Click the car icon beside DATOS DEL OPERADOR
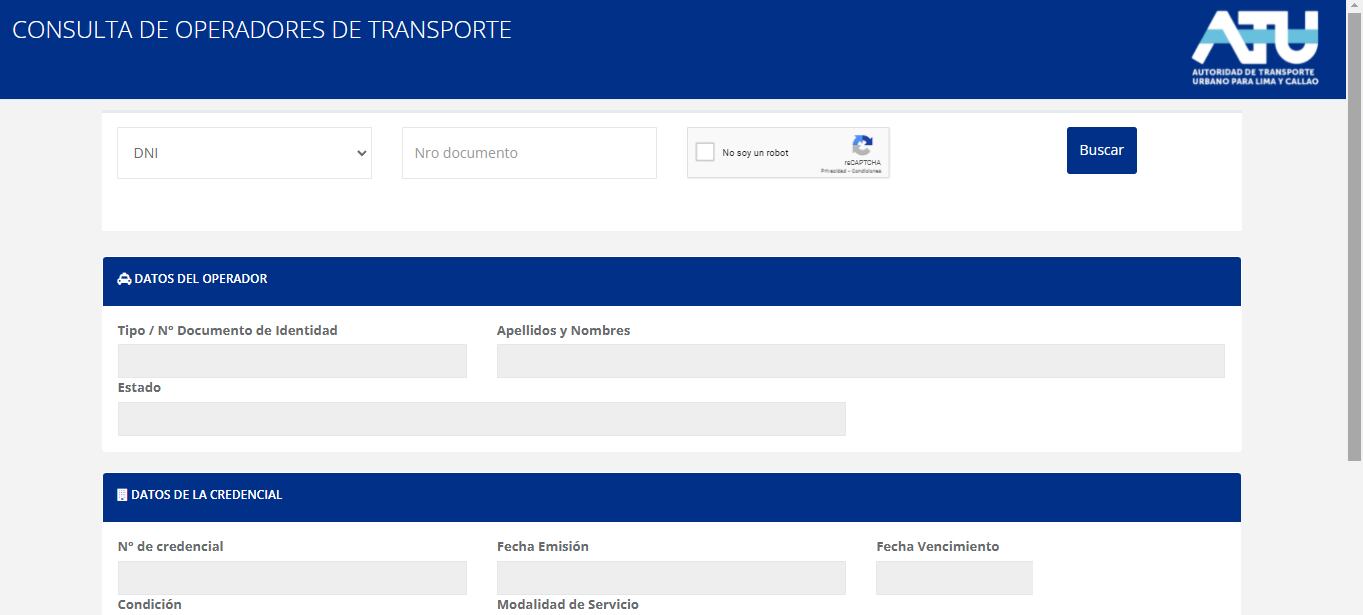 click(x=123, y=278)
